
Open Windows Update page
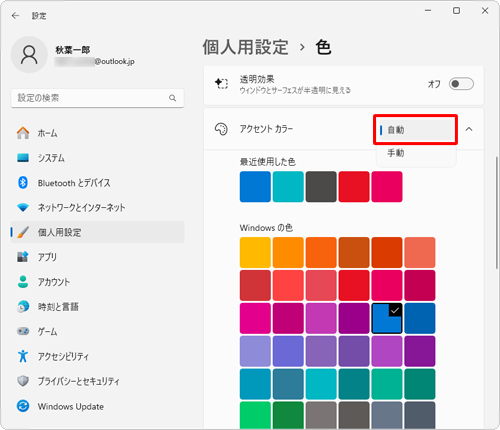(x=97, y=406)
